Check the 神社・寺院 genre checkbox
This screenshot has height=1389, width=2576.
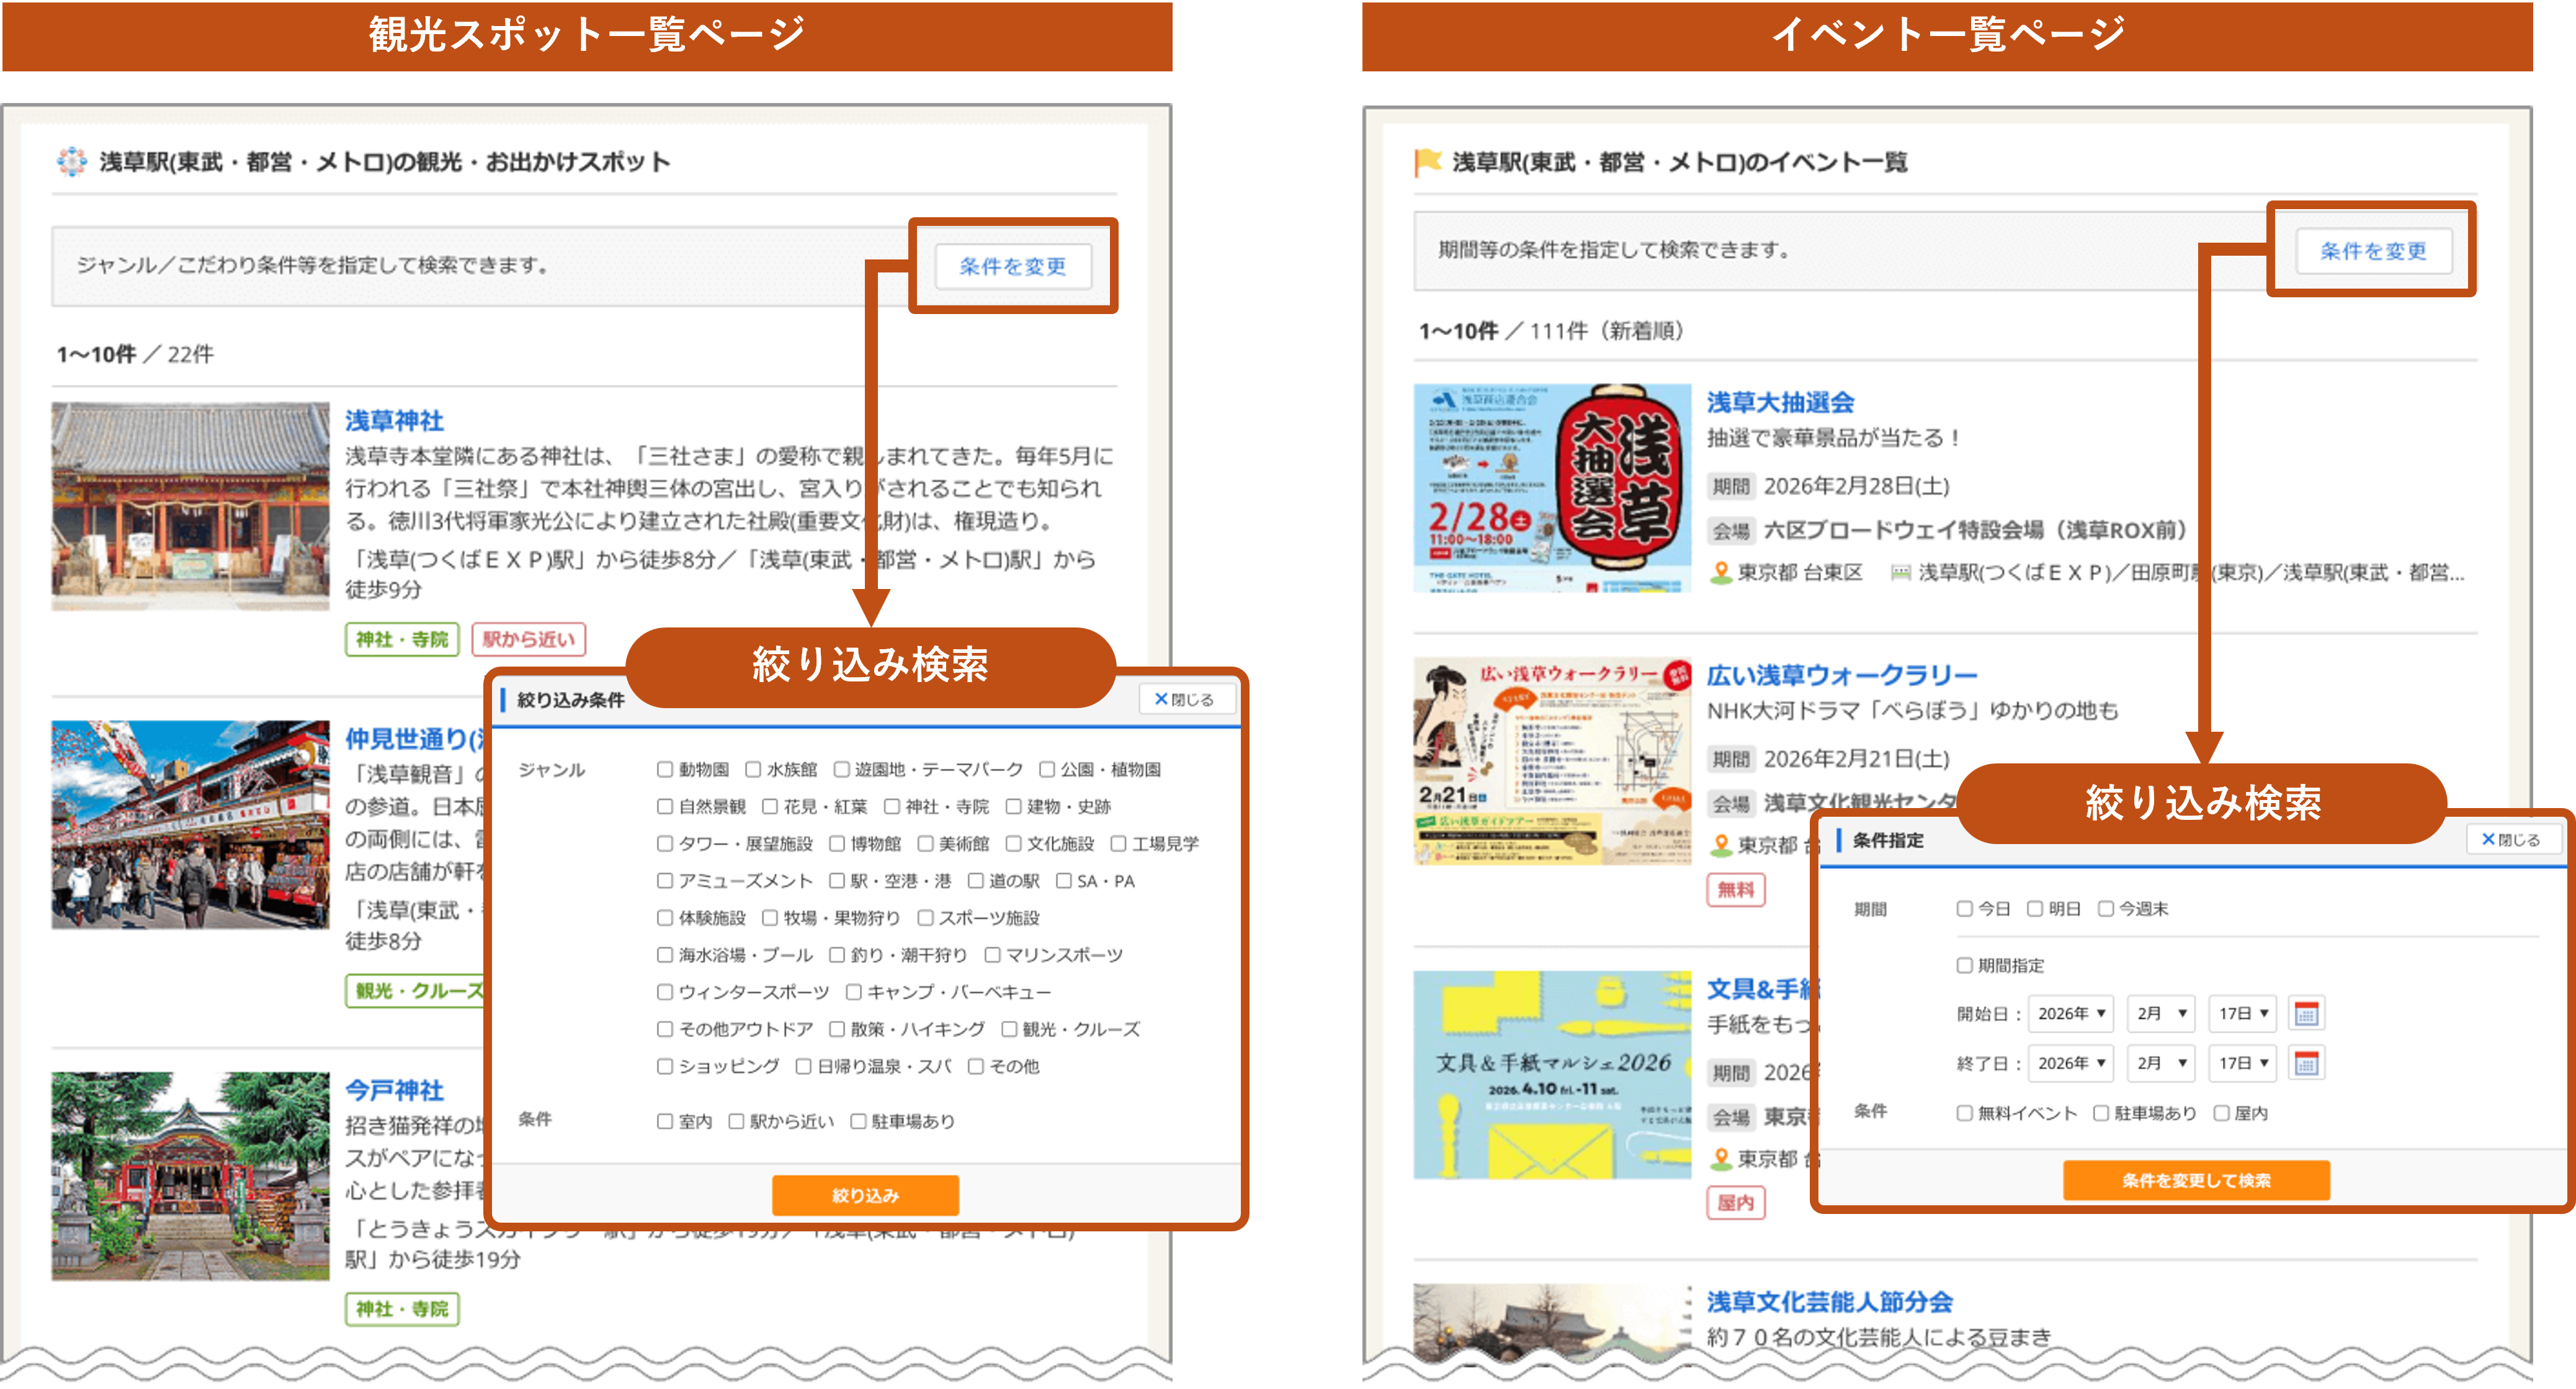click(892, 806)
